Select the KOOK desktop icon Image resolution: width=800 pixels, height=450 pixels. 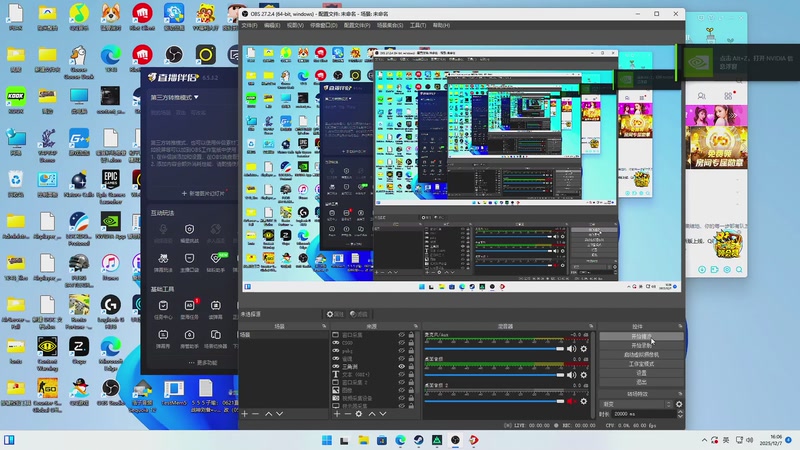coord(16,99)
